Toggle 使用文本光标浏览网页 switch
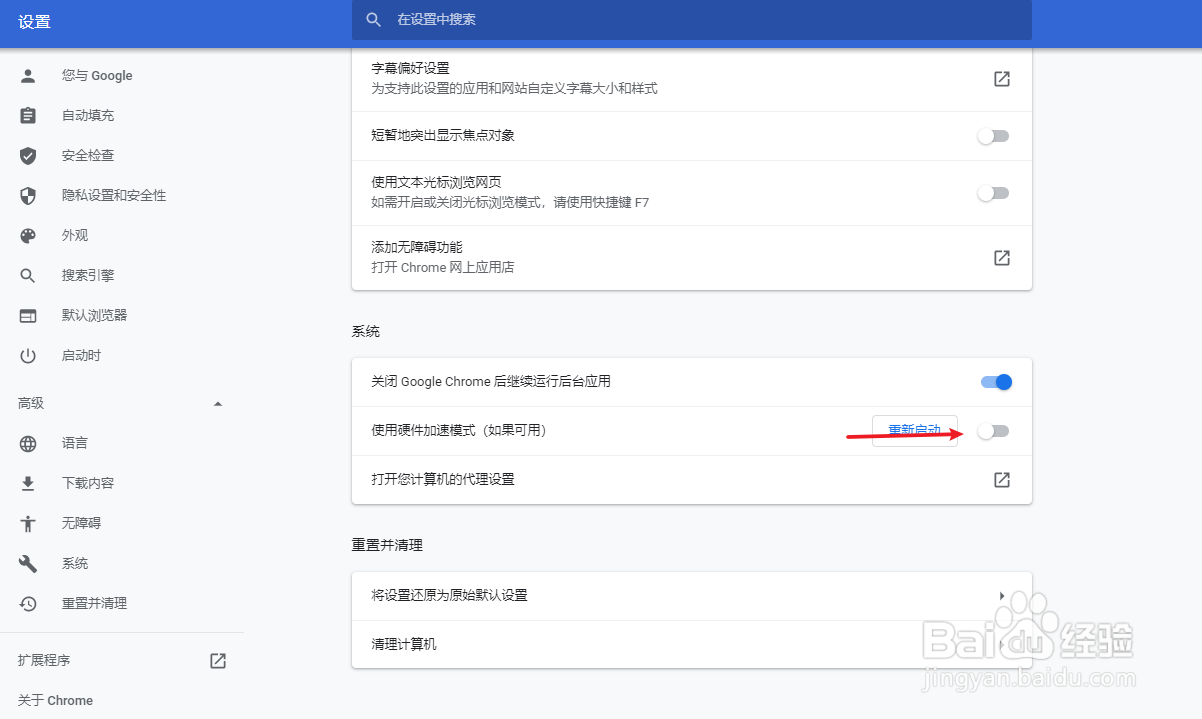1202x719 pixels. pos(994,193)
